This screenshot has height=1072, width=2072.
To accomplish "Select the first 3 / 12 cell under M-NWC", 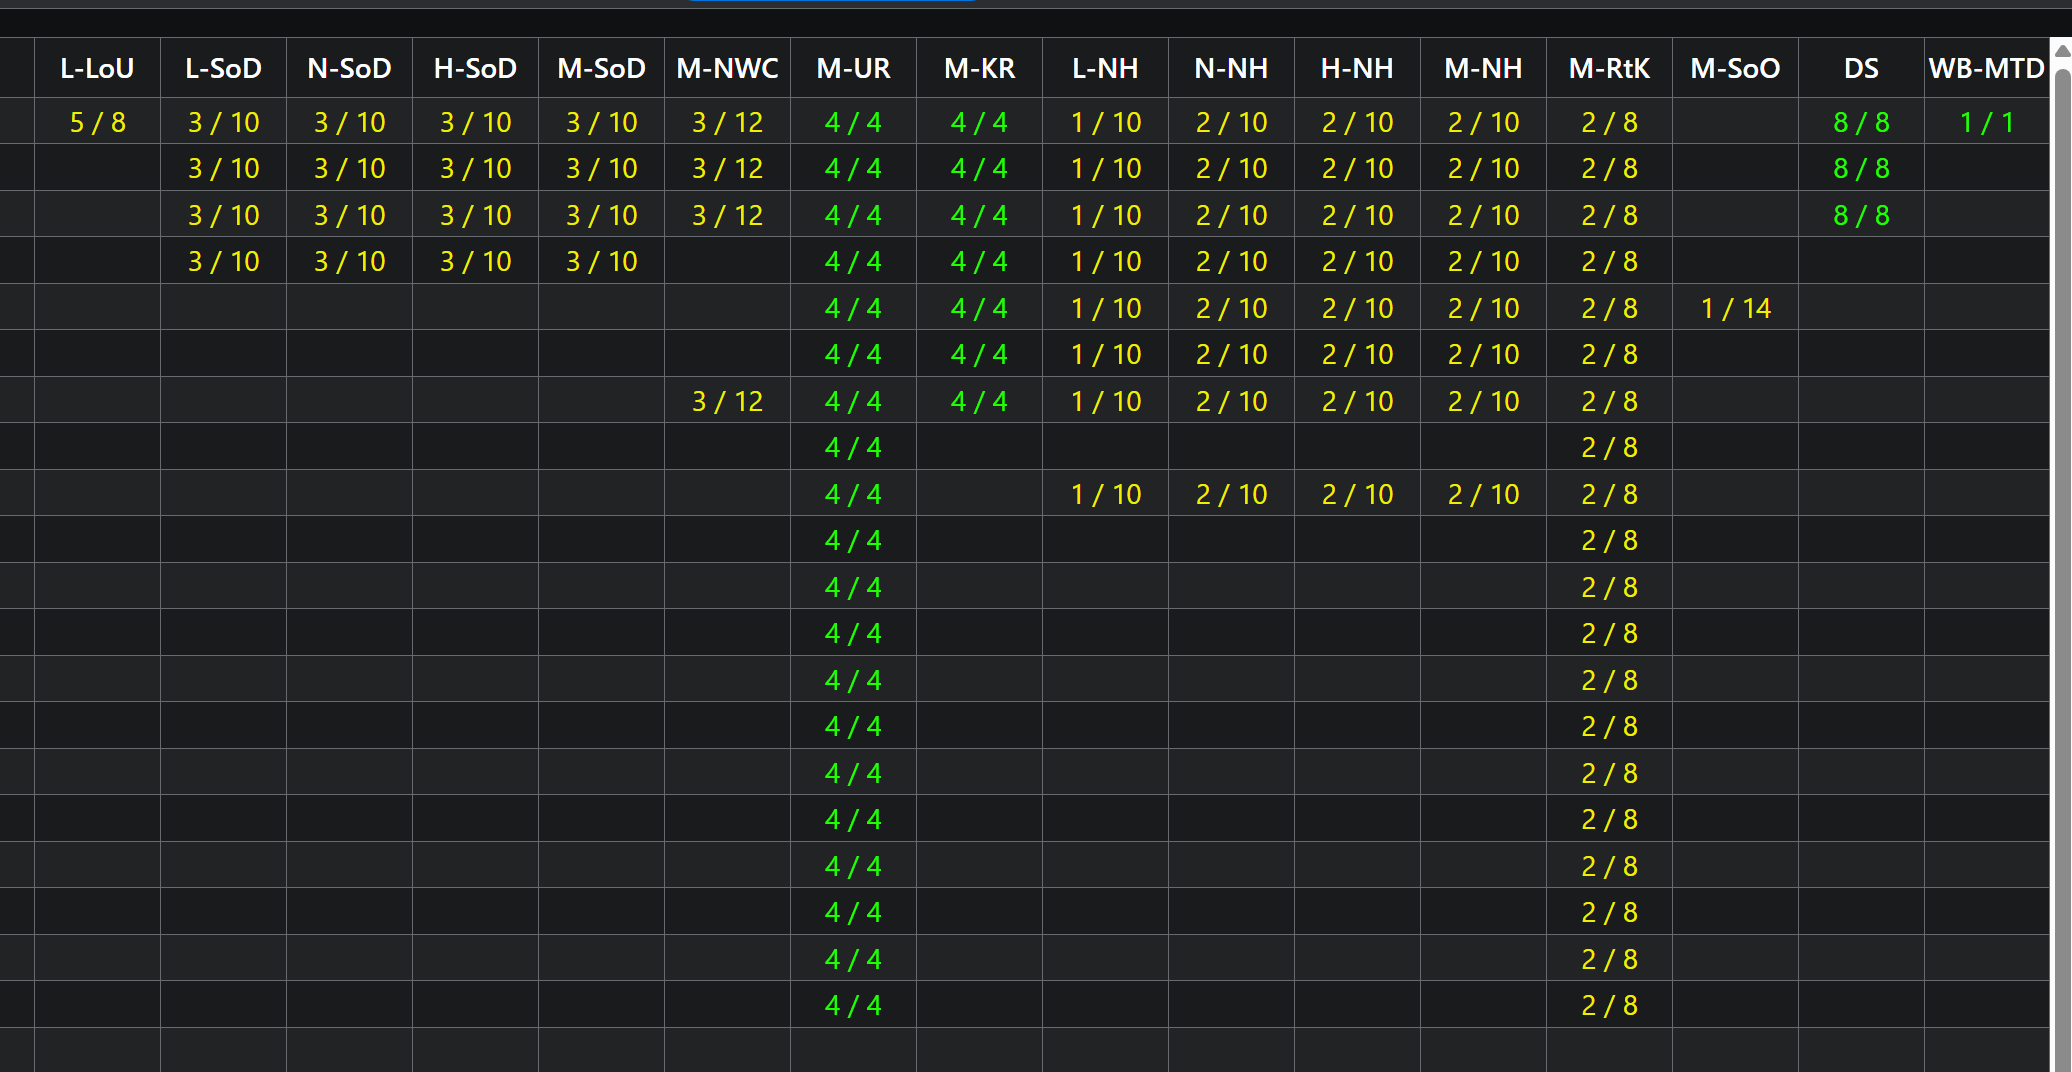I will 727,122.
